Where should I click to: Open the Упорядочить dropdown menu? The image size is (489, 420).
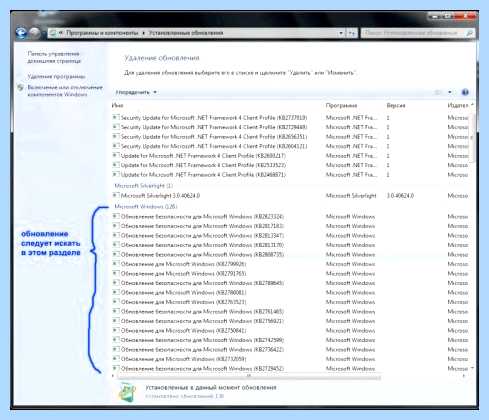(136, 92)
